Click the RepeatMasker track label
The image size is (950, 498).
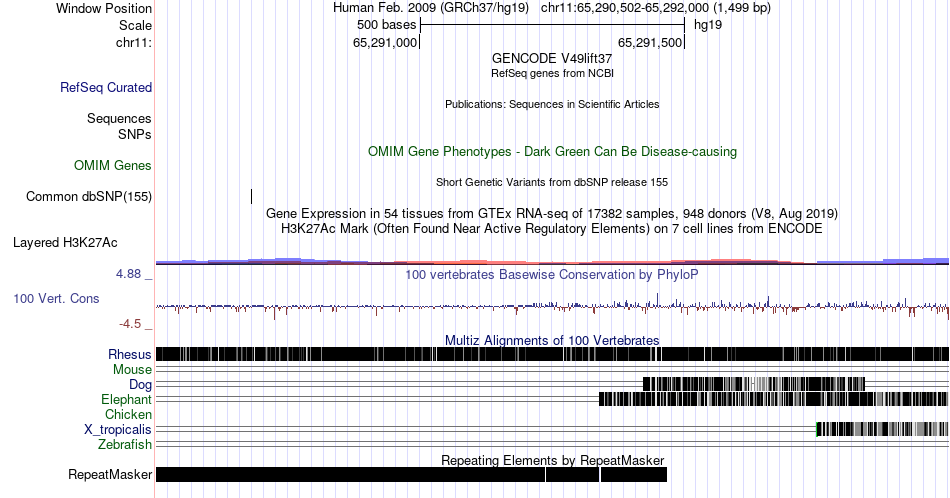coord(110,474)
